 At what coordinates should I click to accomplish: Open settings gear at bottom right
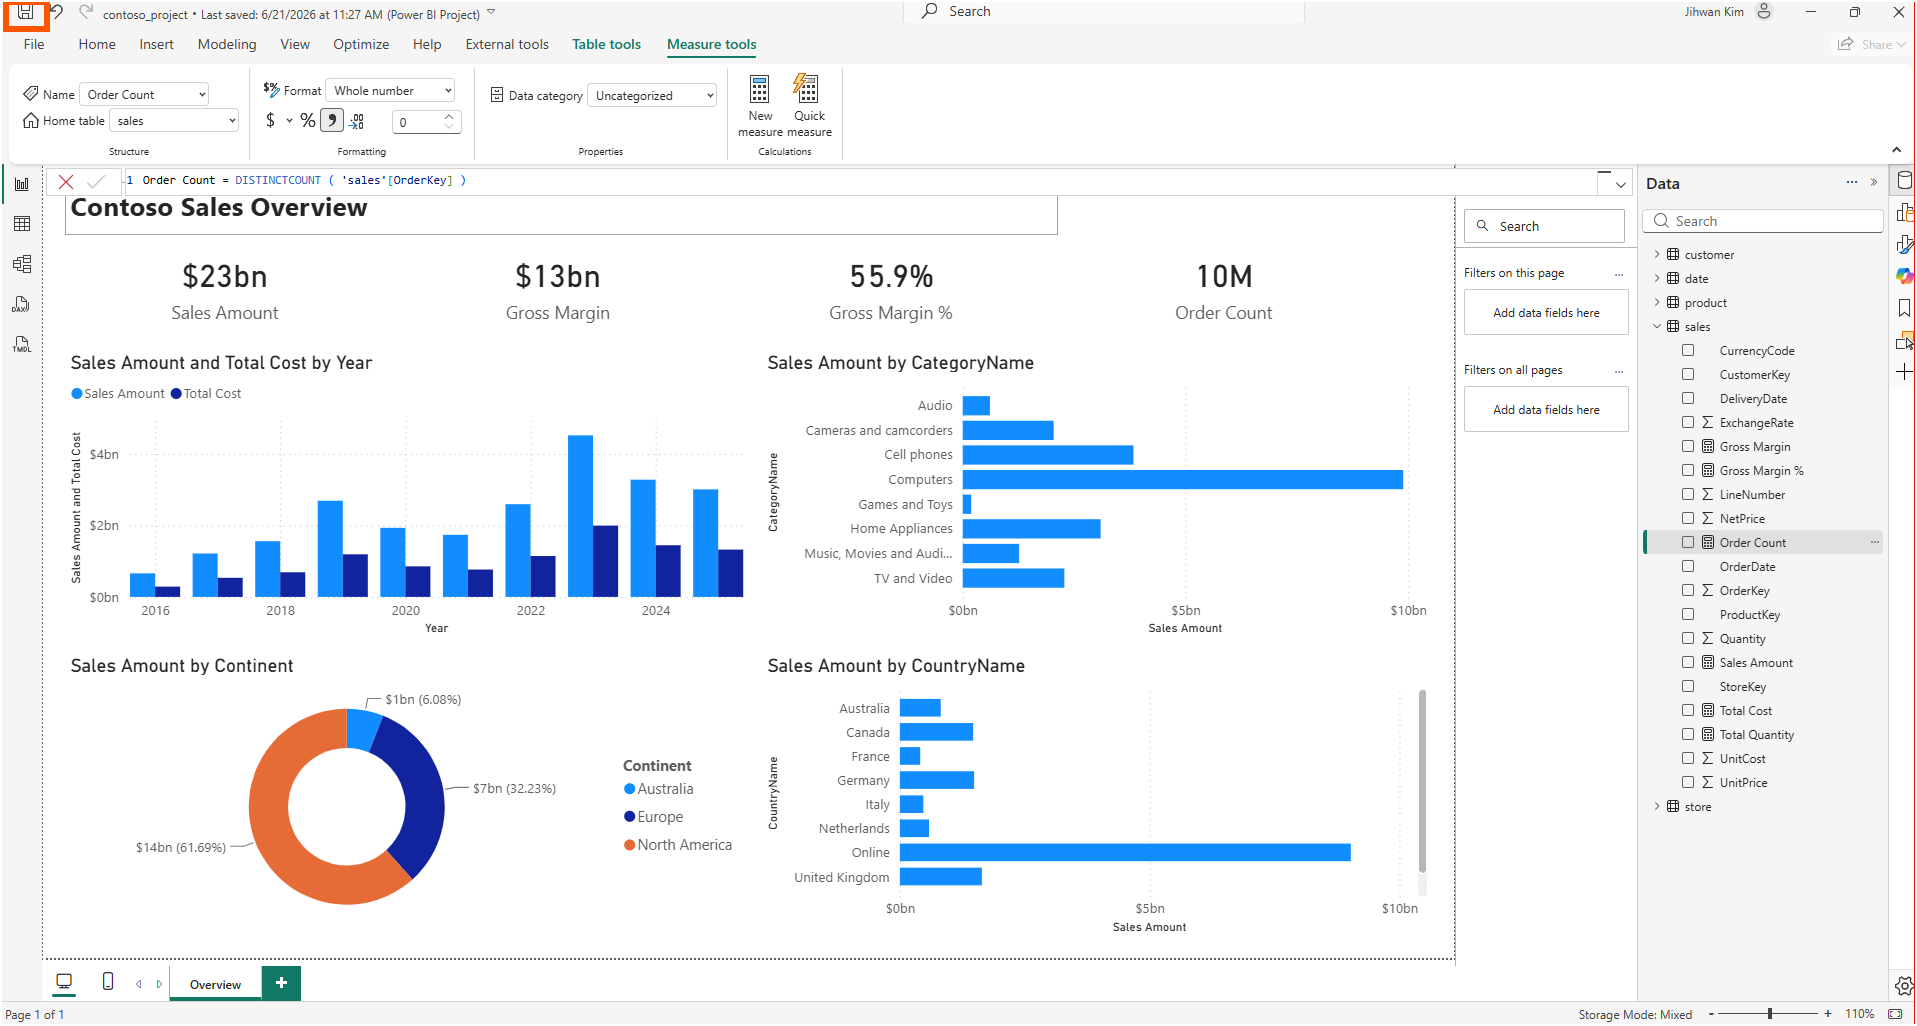1904,986
